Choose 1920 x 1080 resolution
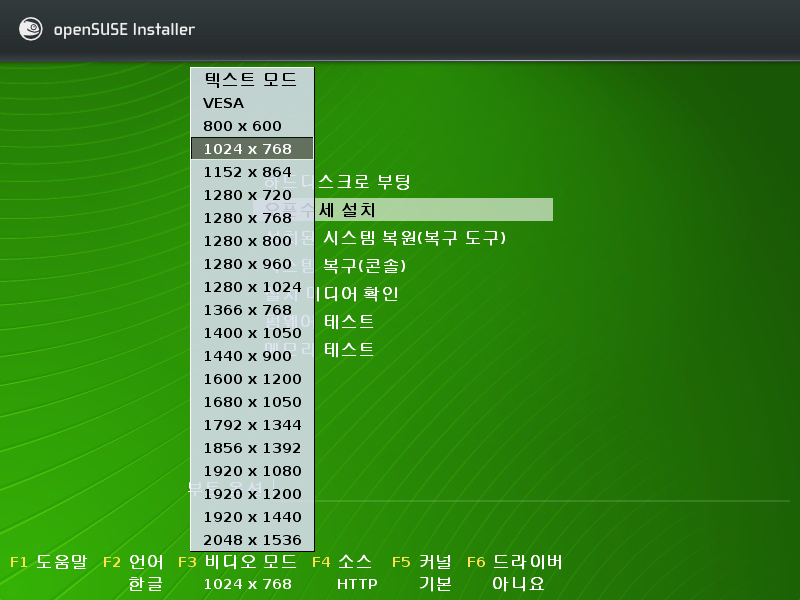This screenshot has height=600, width=800. (252, 471)
